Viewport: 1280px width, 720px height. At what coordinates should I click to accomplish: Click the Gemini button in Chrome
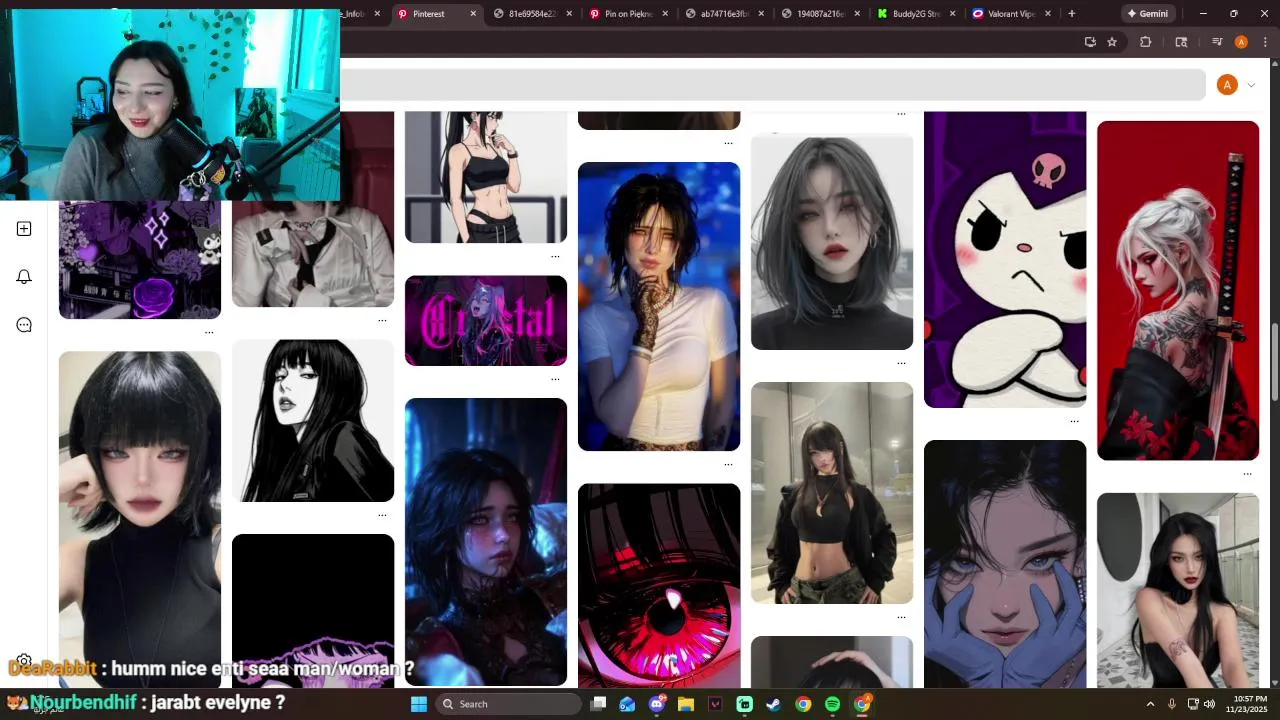point(1147,14)
